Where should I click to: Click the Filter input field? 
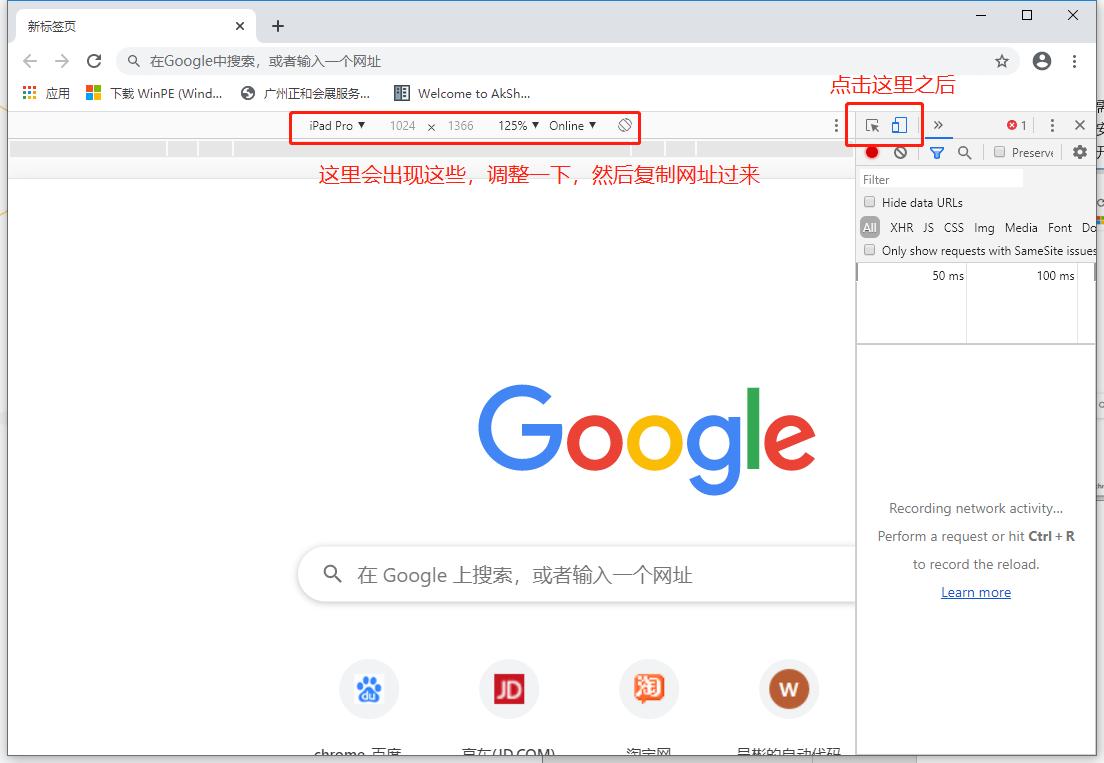(x=940, y=179)
